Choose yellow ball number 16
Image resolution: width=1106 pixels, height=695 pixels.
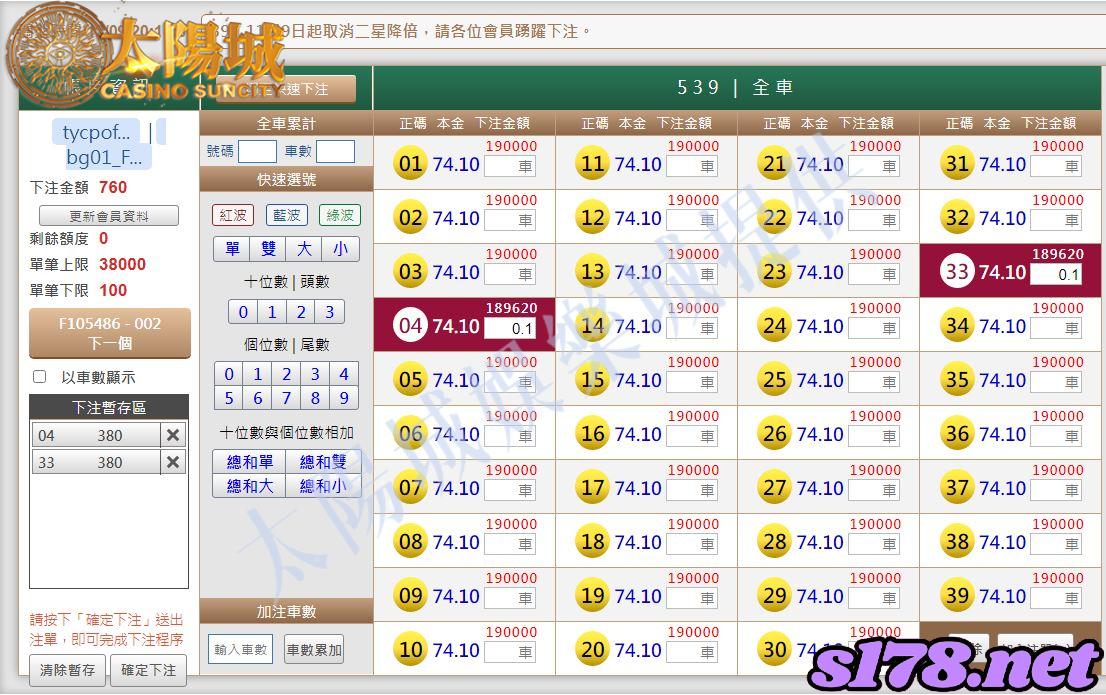coord(592,434)
